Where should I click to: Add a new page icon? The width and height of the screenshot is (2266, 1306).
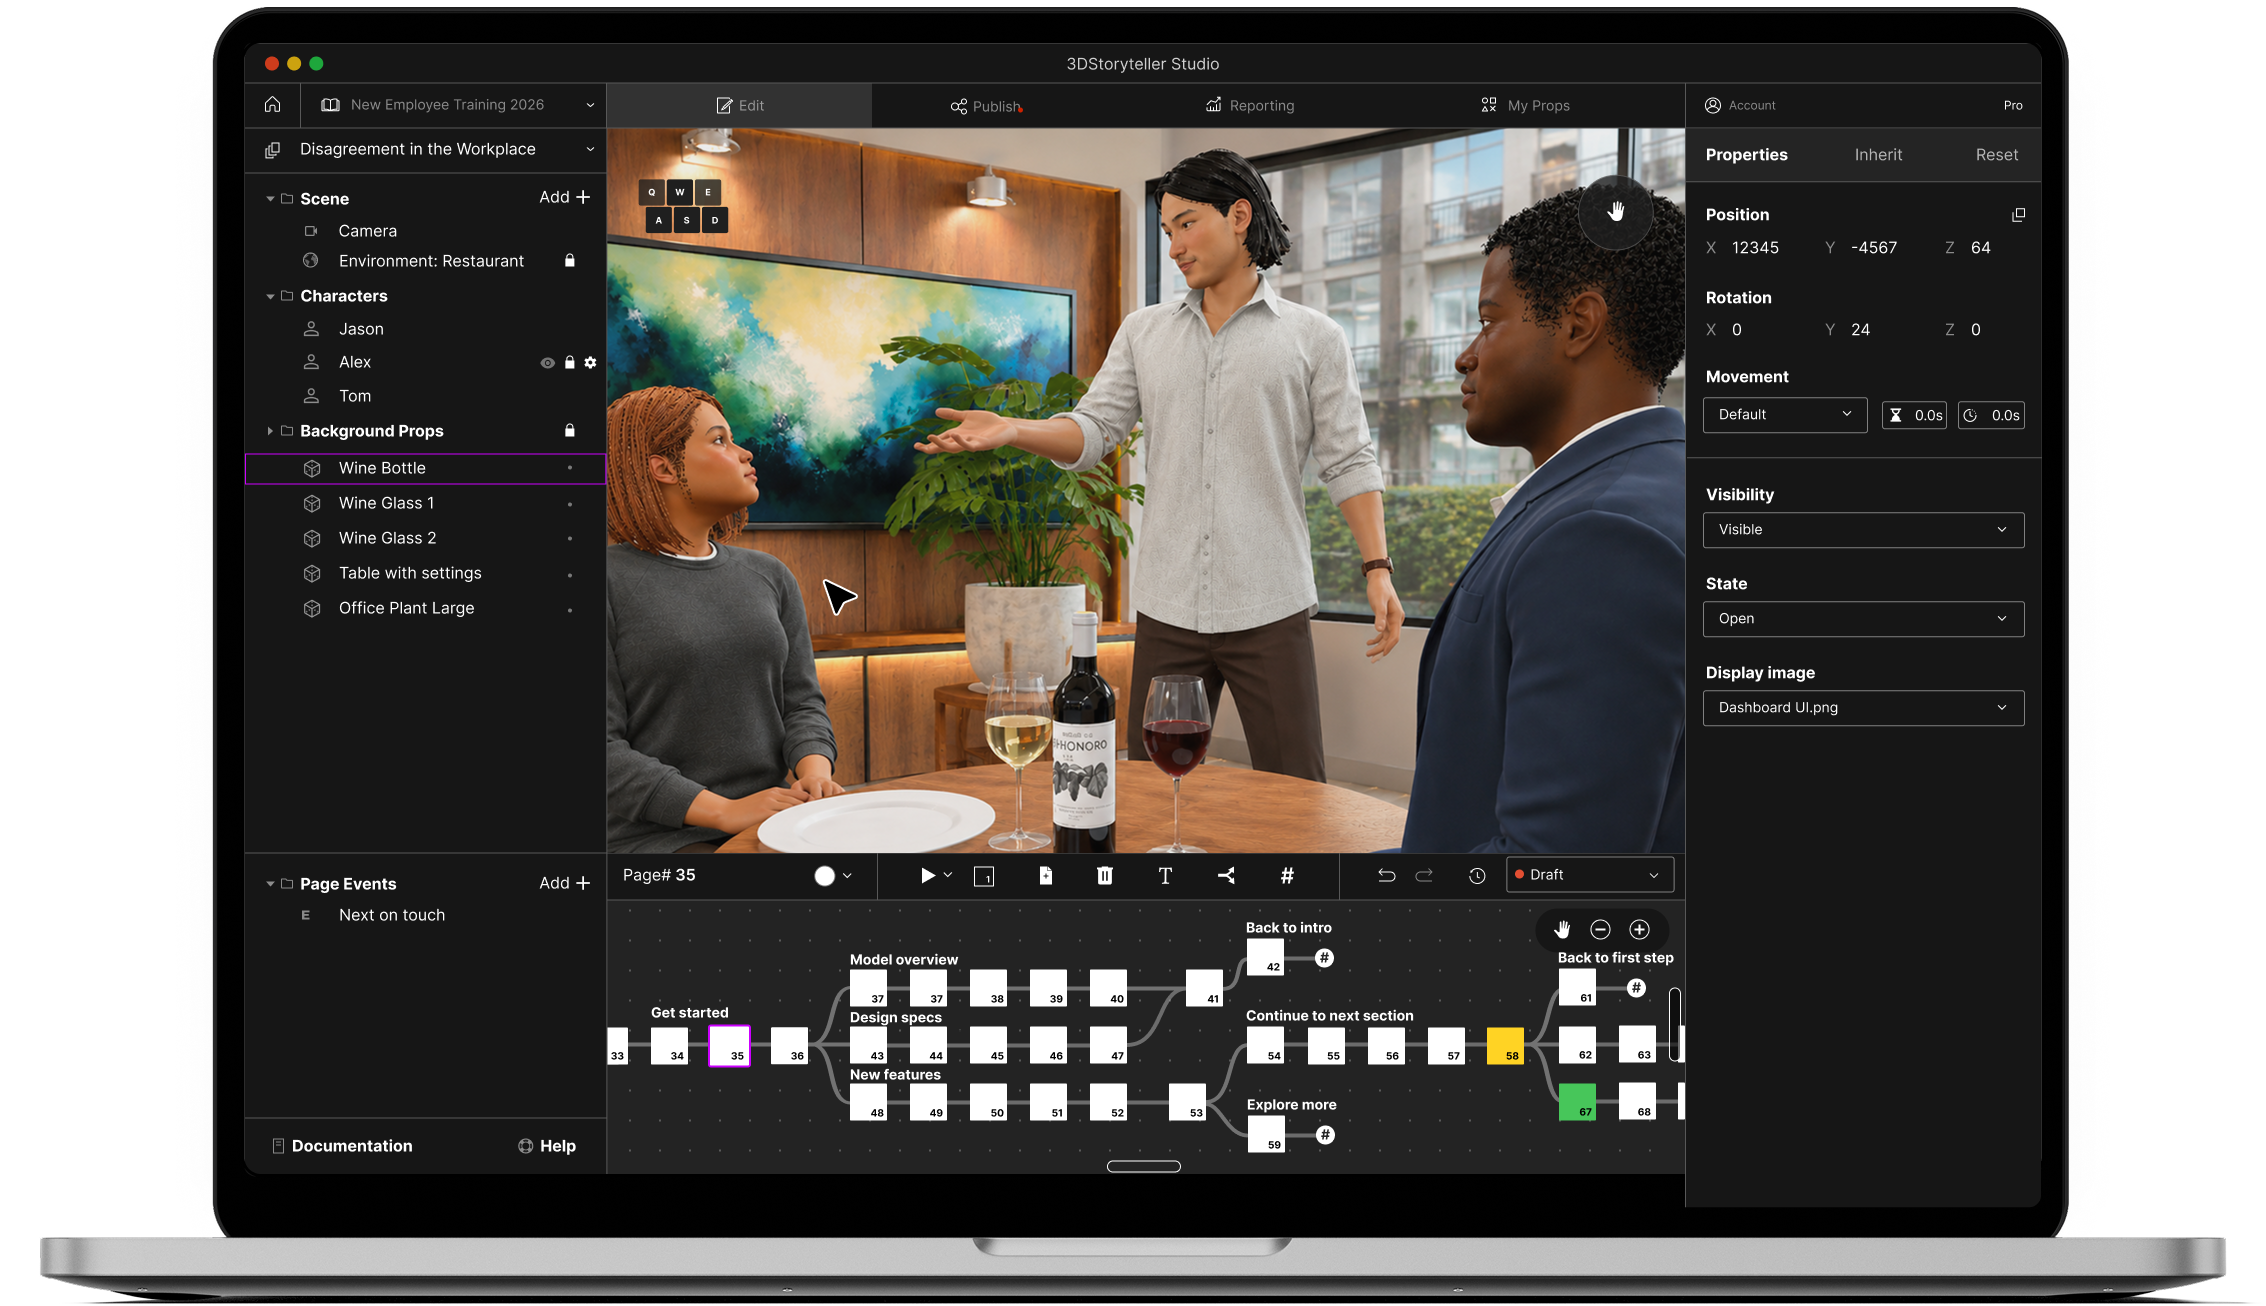pyautogui.click(x=1045, y=876)
